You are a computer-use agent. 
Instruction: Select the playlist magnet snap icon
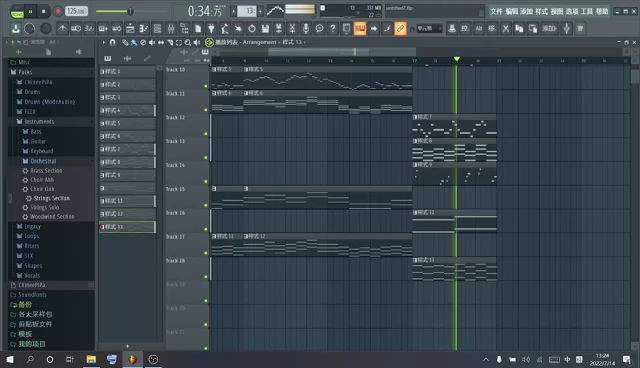pyautogui.click(x=113, y=42)
